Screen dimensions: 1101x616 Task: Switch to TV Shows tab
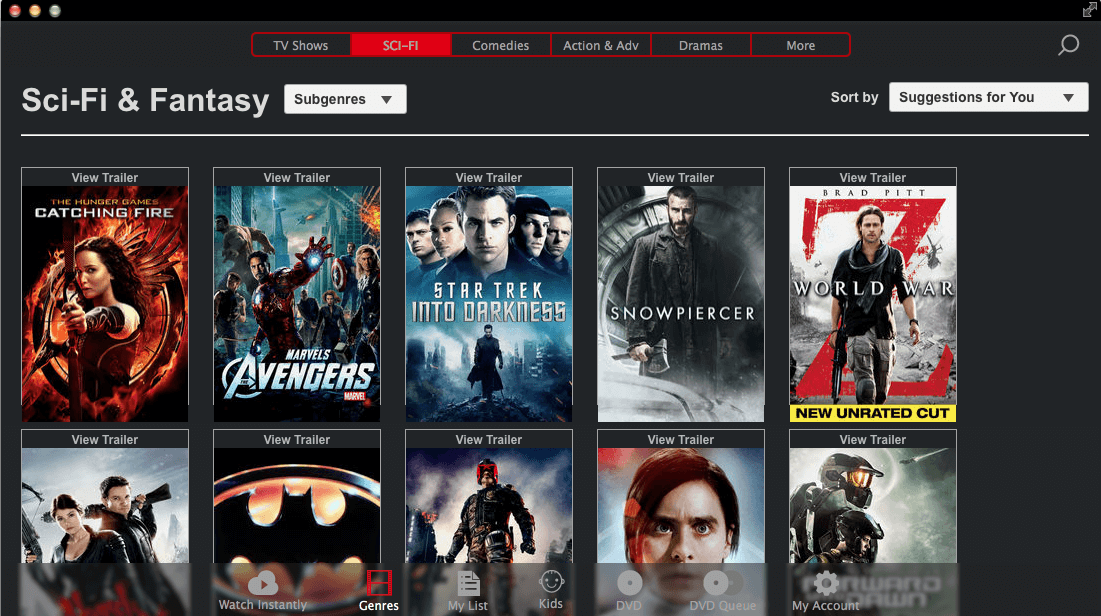301,45
